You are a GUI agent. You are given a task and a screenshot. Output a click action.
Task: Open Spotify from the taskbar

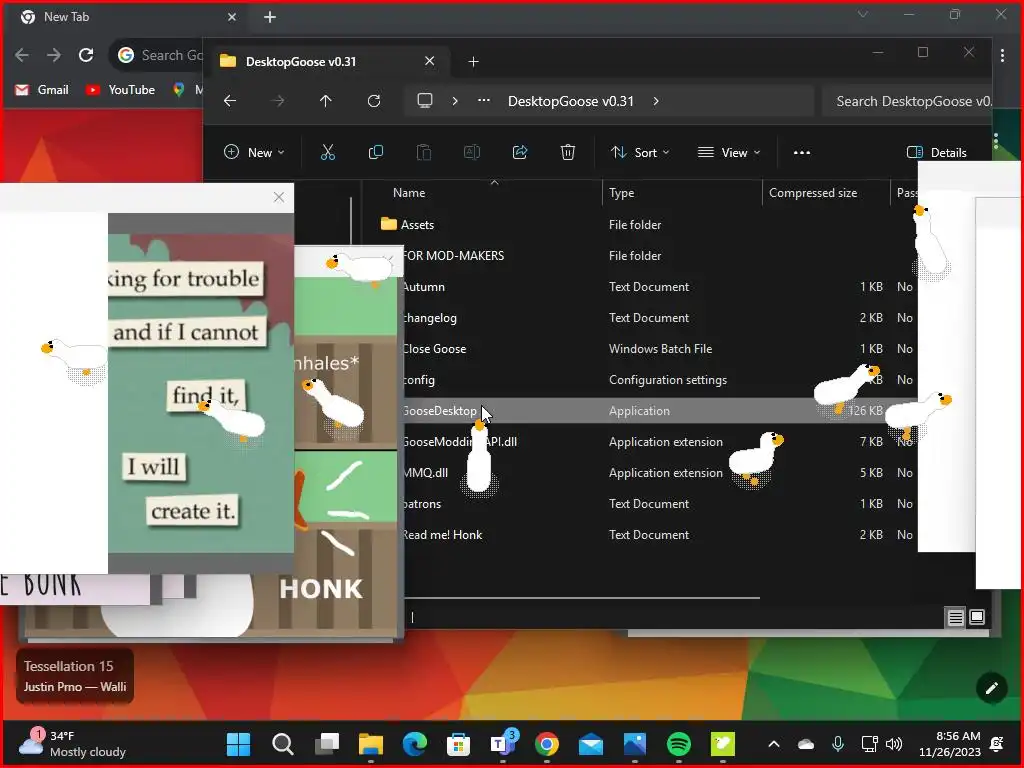(679, 744)
